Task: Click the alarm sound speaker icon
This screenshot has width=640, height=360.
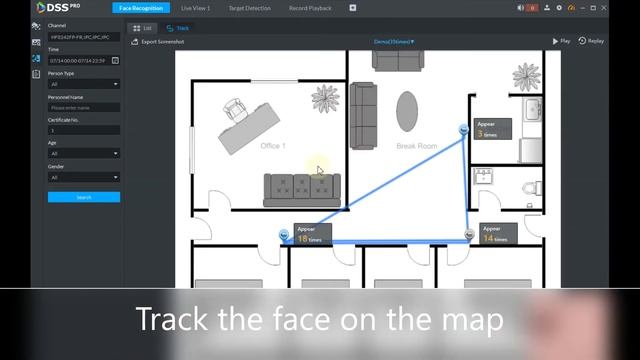Action: (x=520, y=8)
